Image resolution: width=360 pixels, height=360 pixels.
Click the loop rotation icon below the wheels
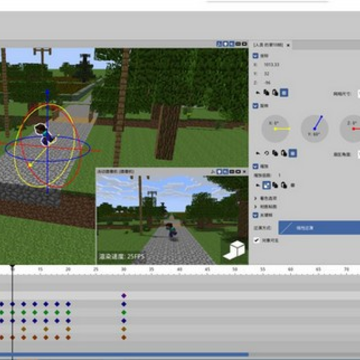(x=266, y=153)
